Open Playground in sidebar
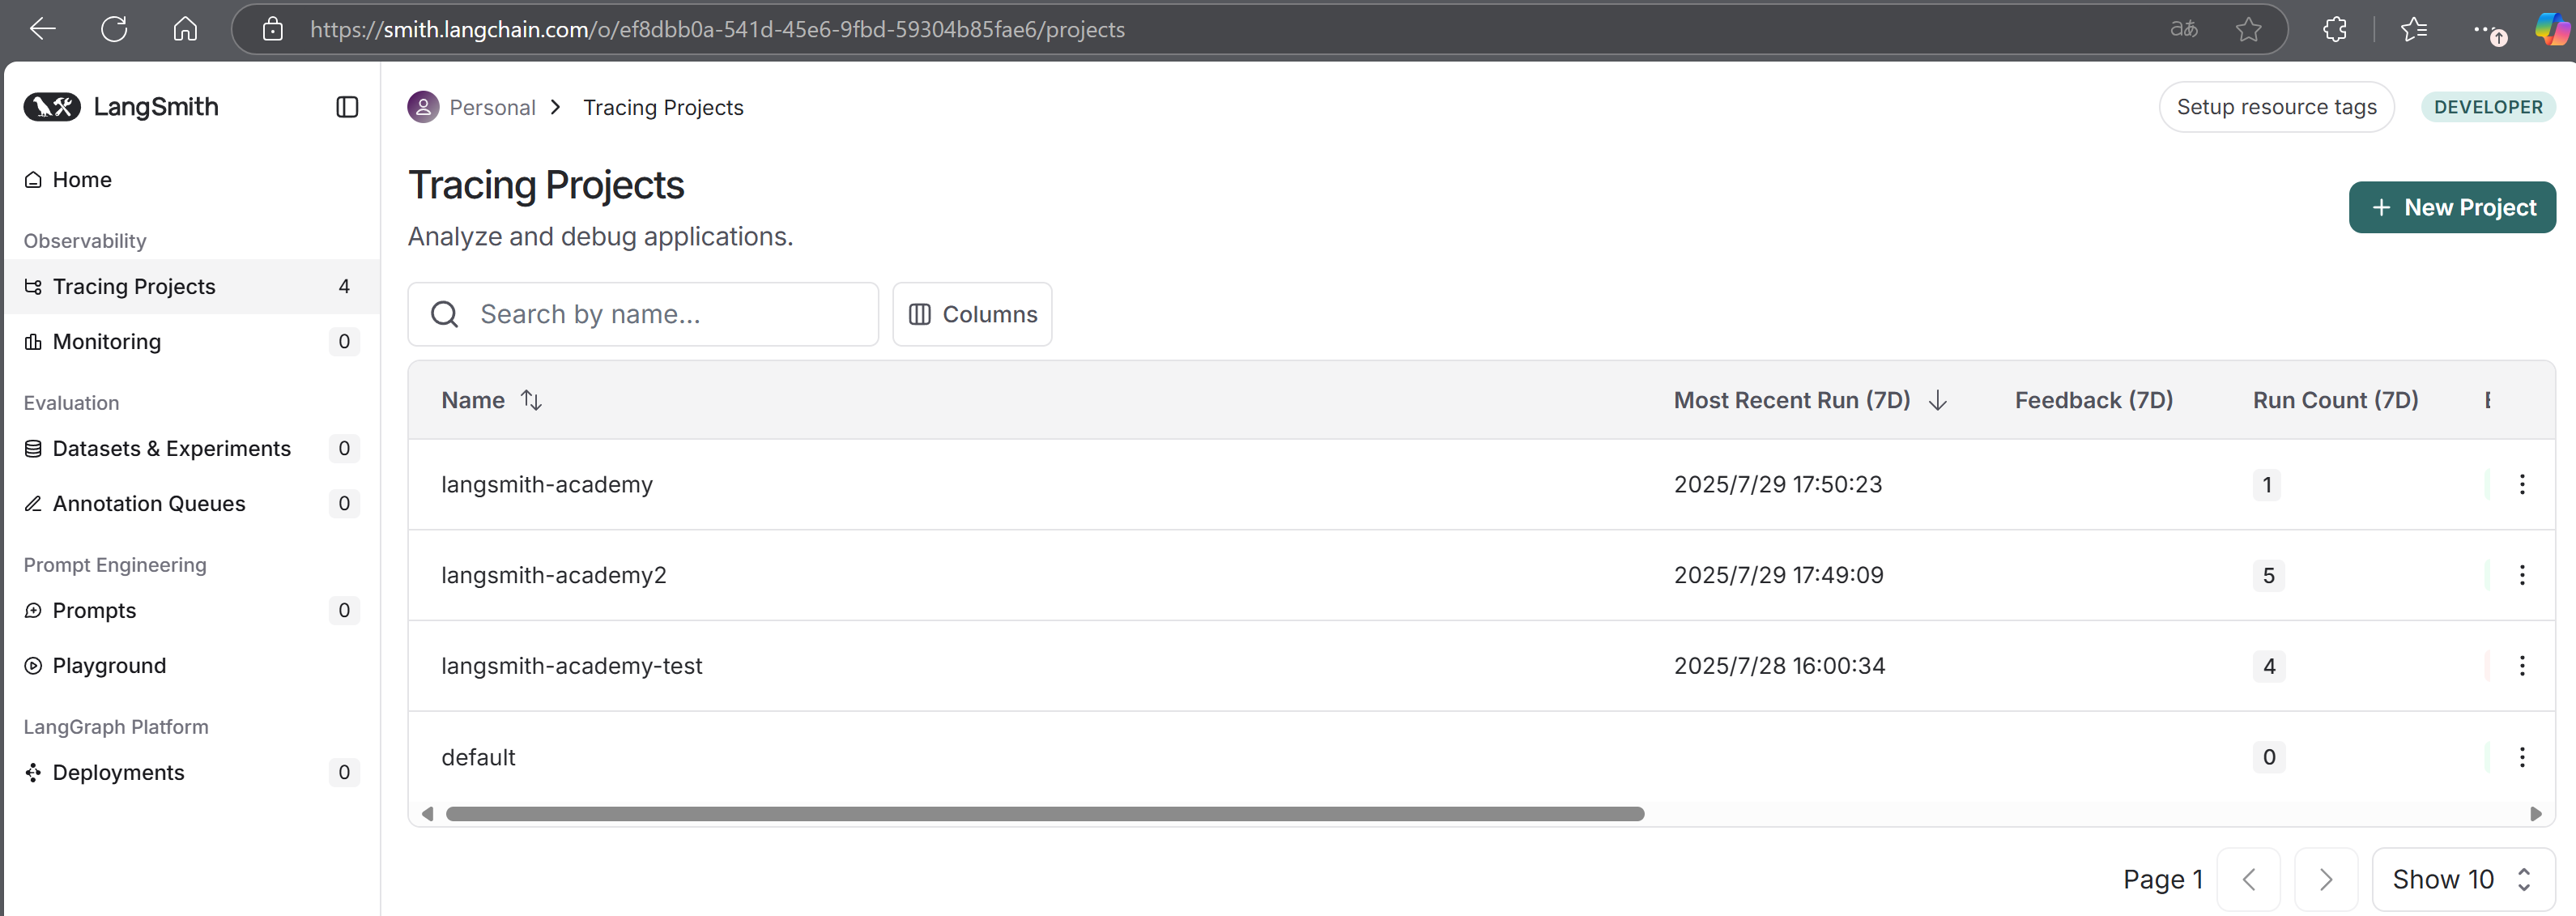The image size is (2576, 916). pos(191,666)
